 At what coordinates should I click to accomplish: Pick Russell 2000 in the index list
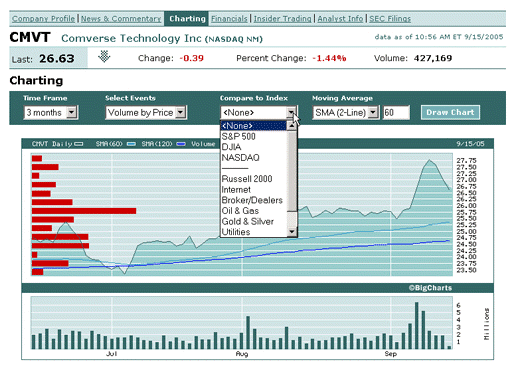click(x=253, y=179)
